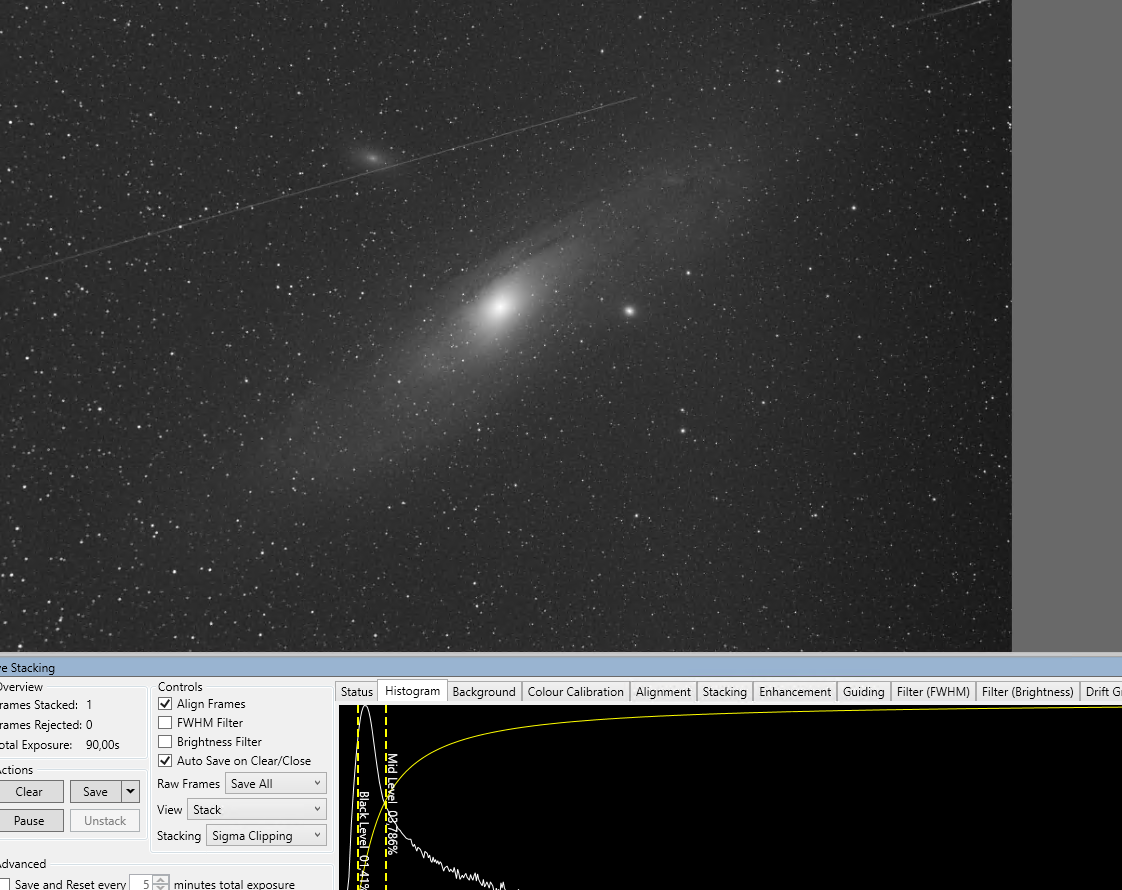Open the Enhancement tab

[x=795, y=692]
